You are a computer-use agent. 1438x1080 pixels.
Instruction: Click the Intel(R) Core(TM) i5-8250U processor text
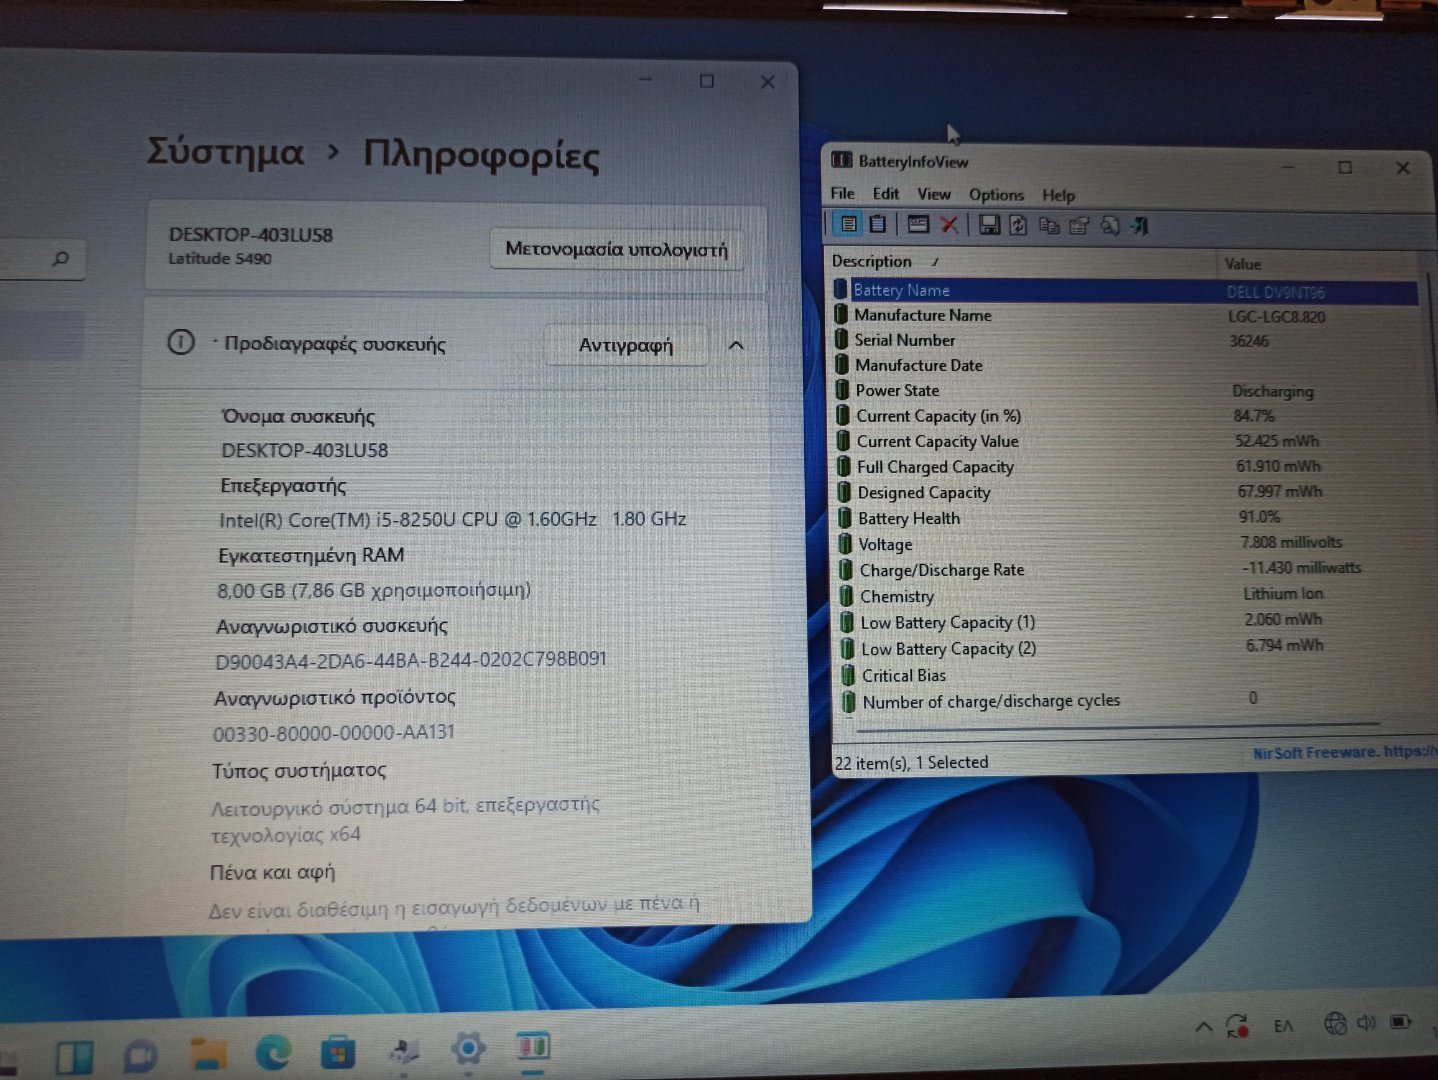pos(452,519)
